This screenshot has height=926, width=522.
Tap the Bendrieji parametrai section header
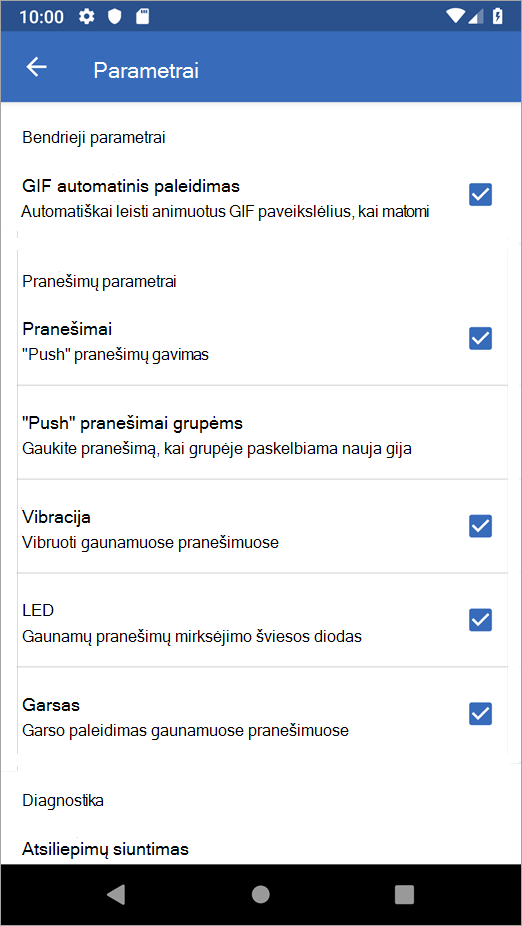coord(94,138)
